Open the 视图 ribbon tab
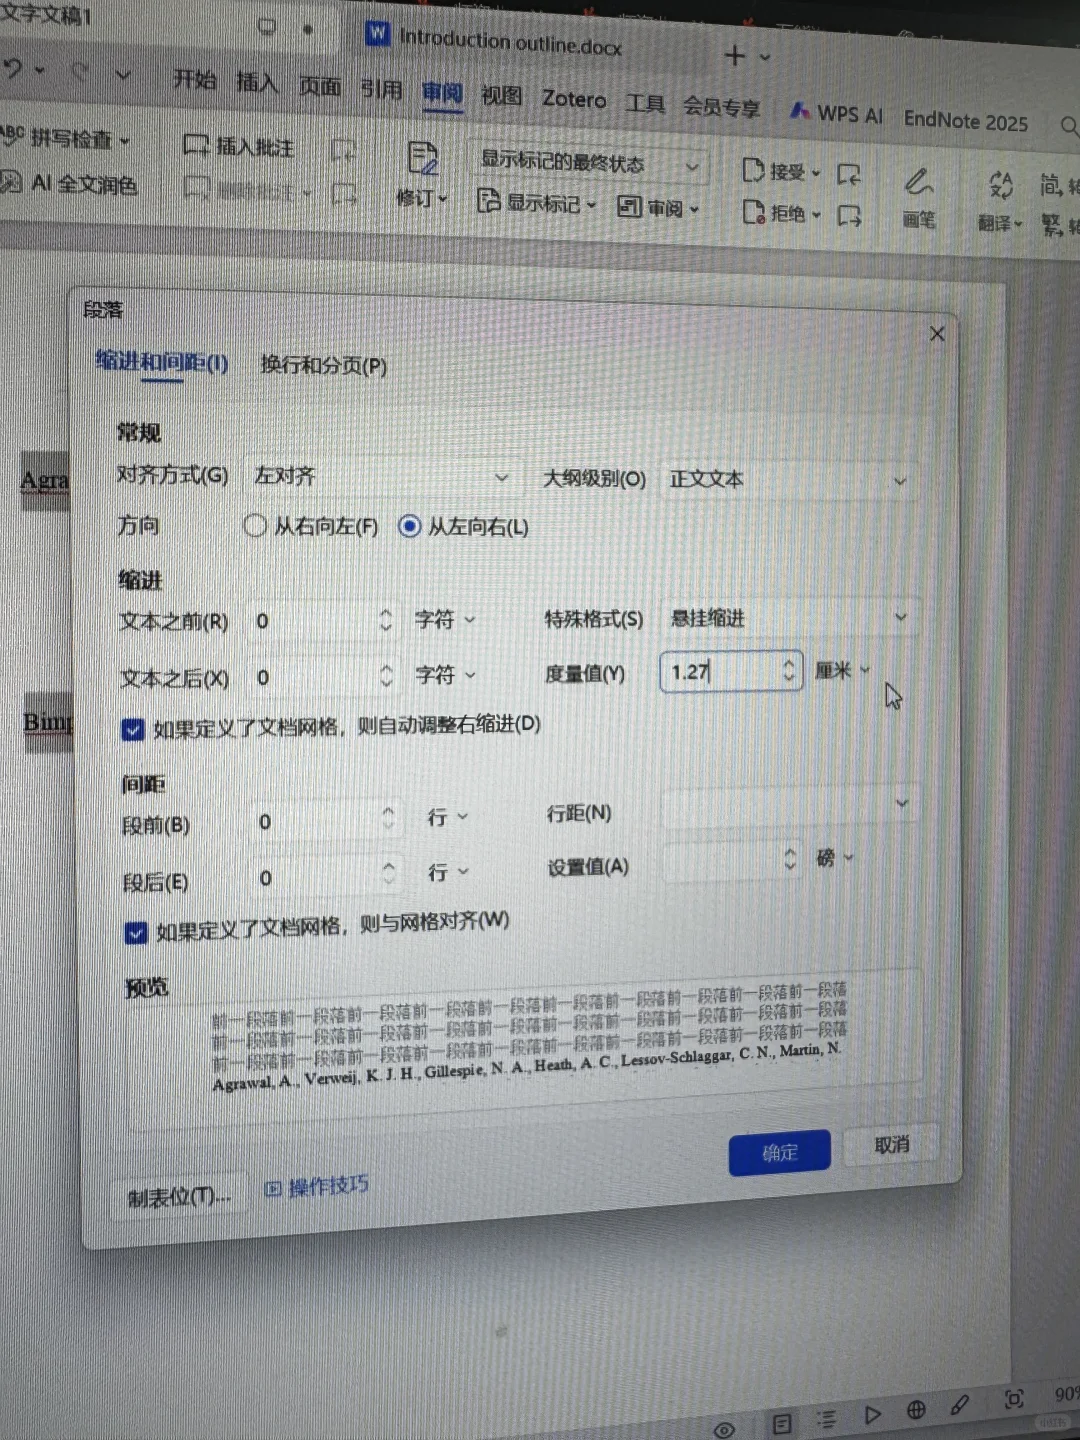The width and height of the screenshot is (1080, 1440). click(504, 96)
